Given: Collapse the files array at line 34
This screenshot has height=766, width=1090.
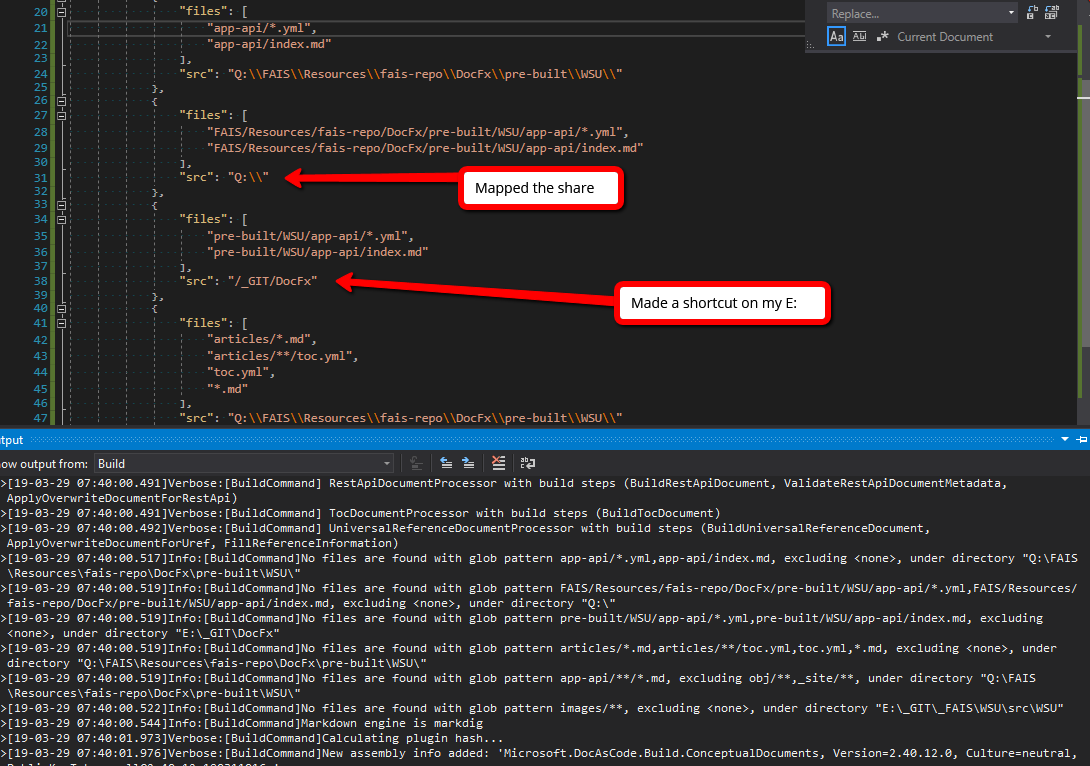Looking at the screenshot, I should [x=61, y=220].
